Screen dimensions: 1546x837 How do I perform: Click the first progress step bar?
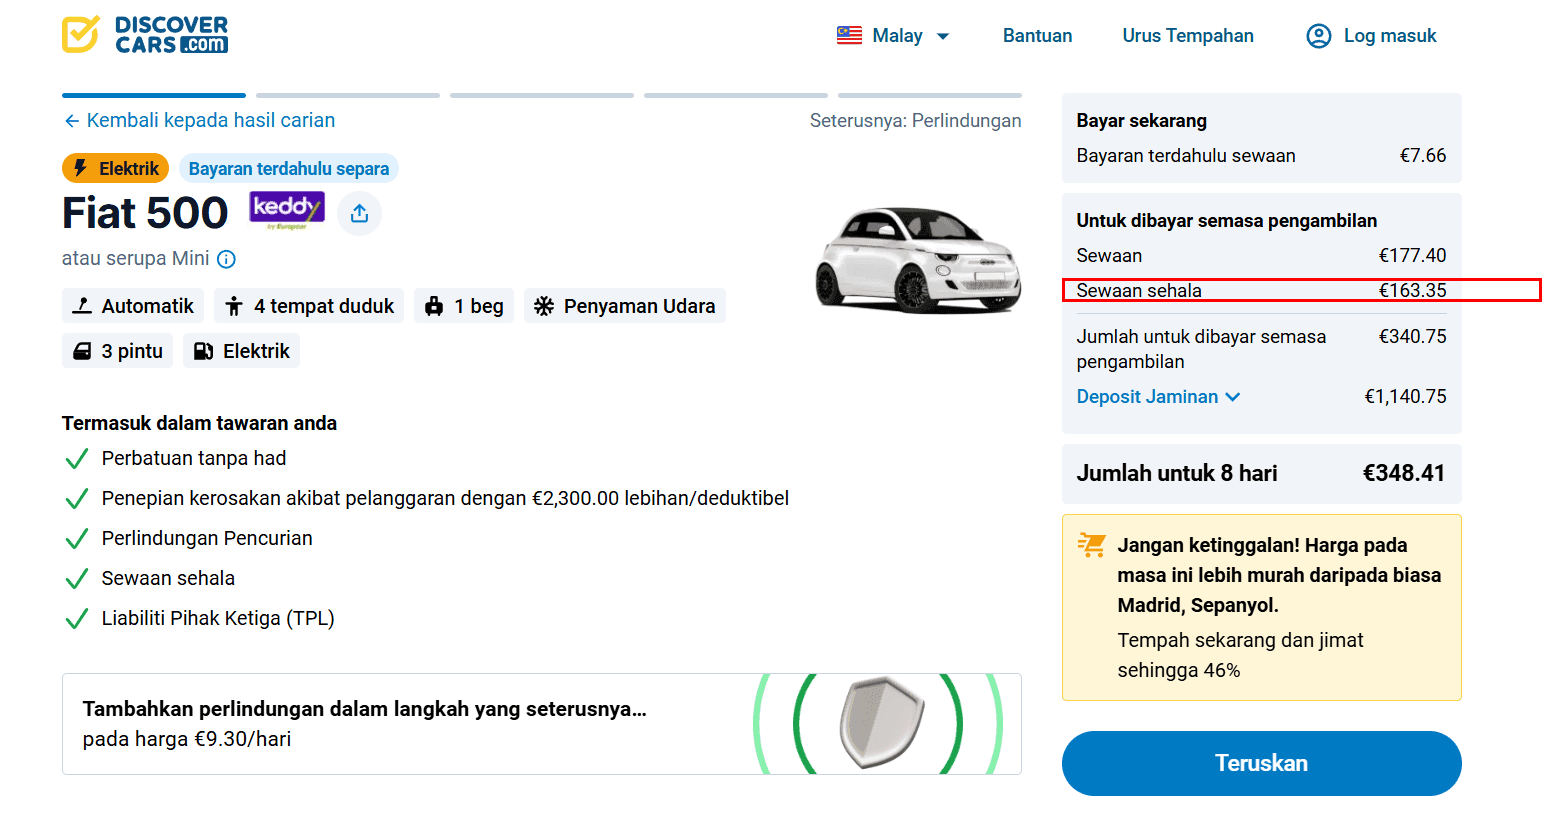point(154,96)
